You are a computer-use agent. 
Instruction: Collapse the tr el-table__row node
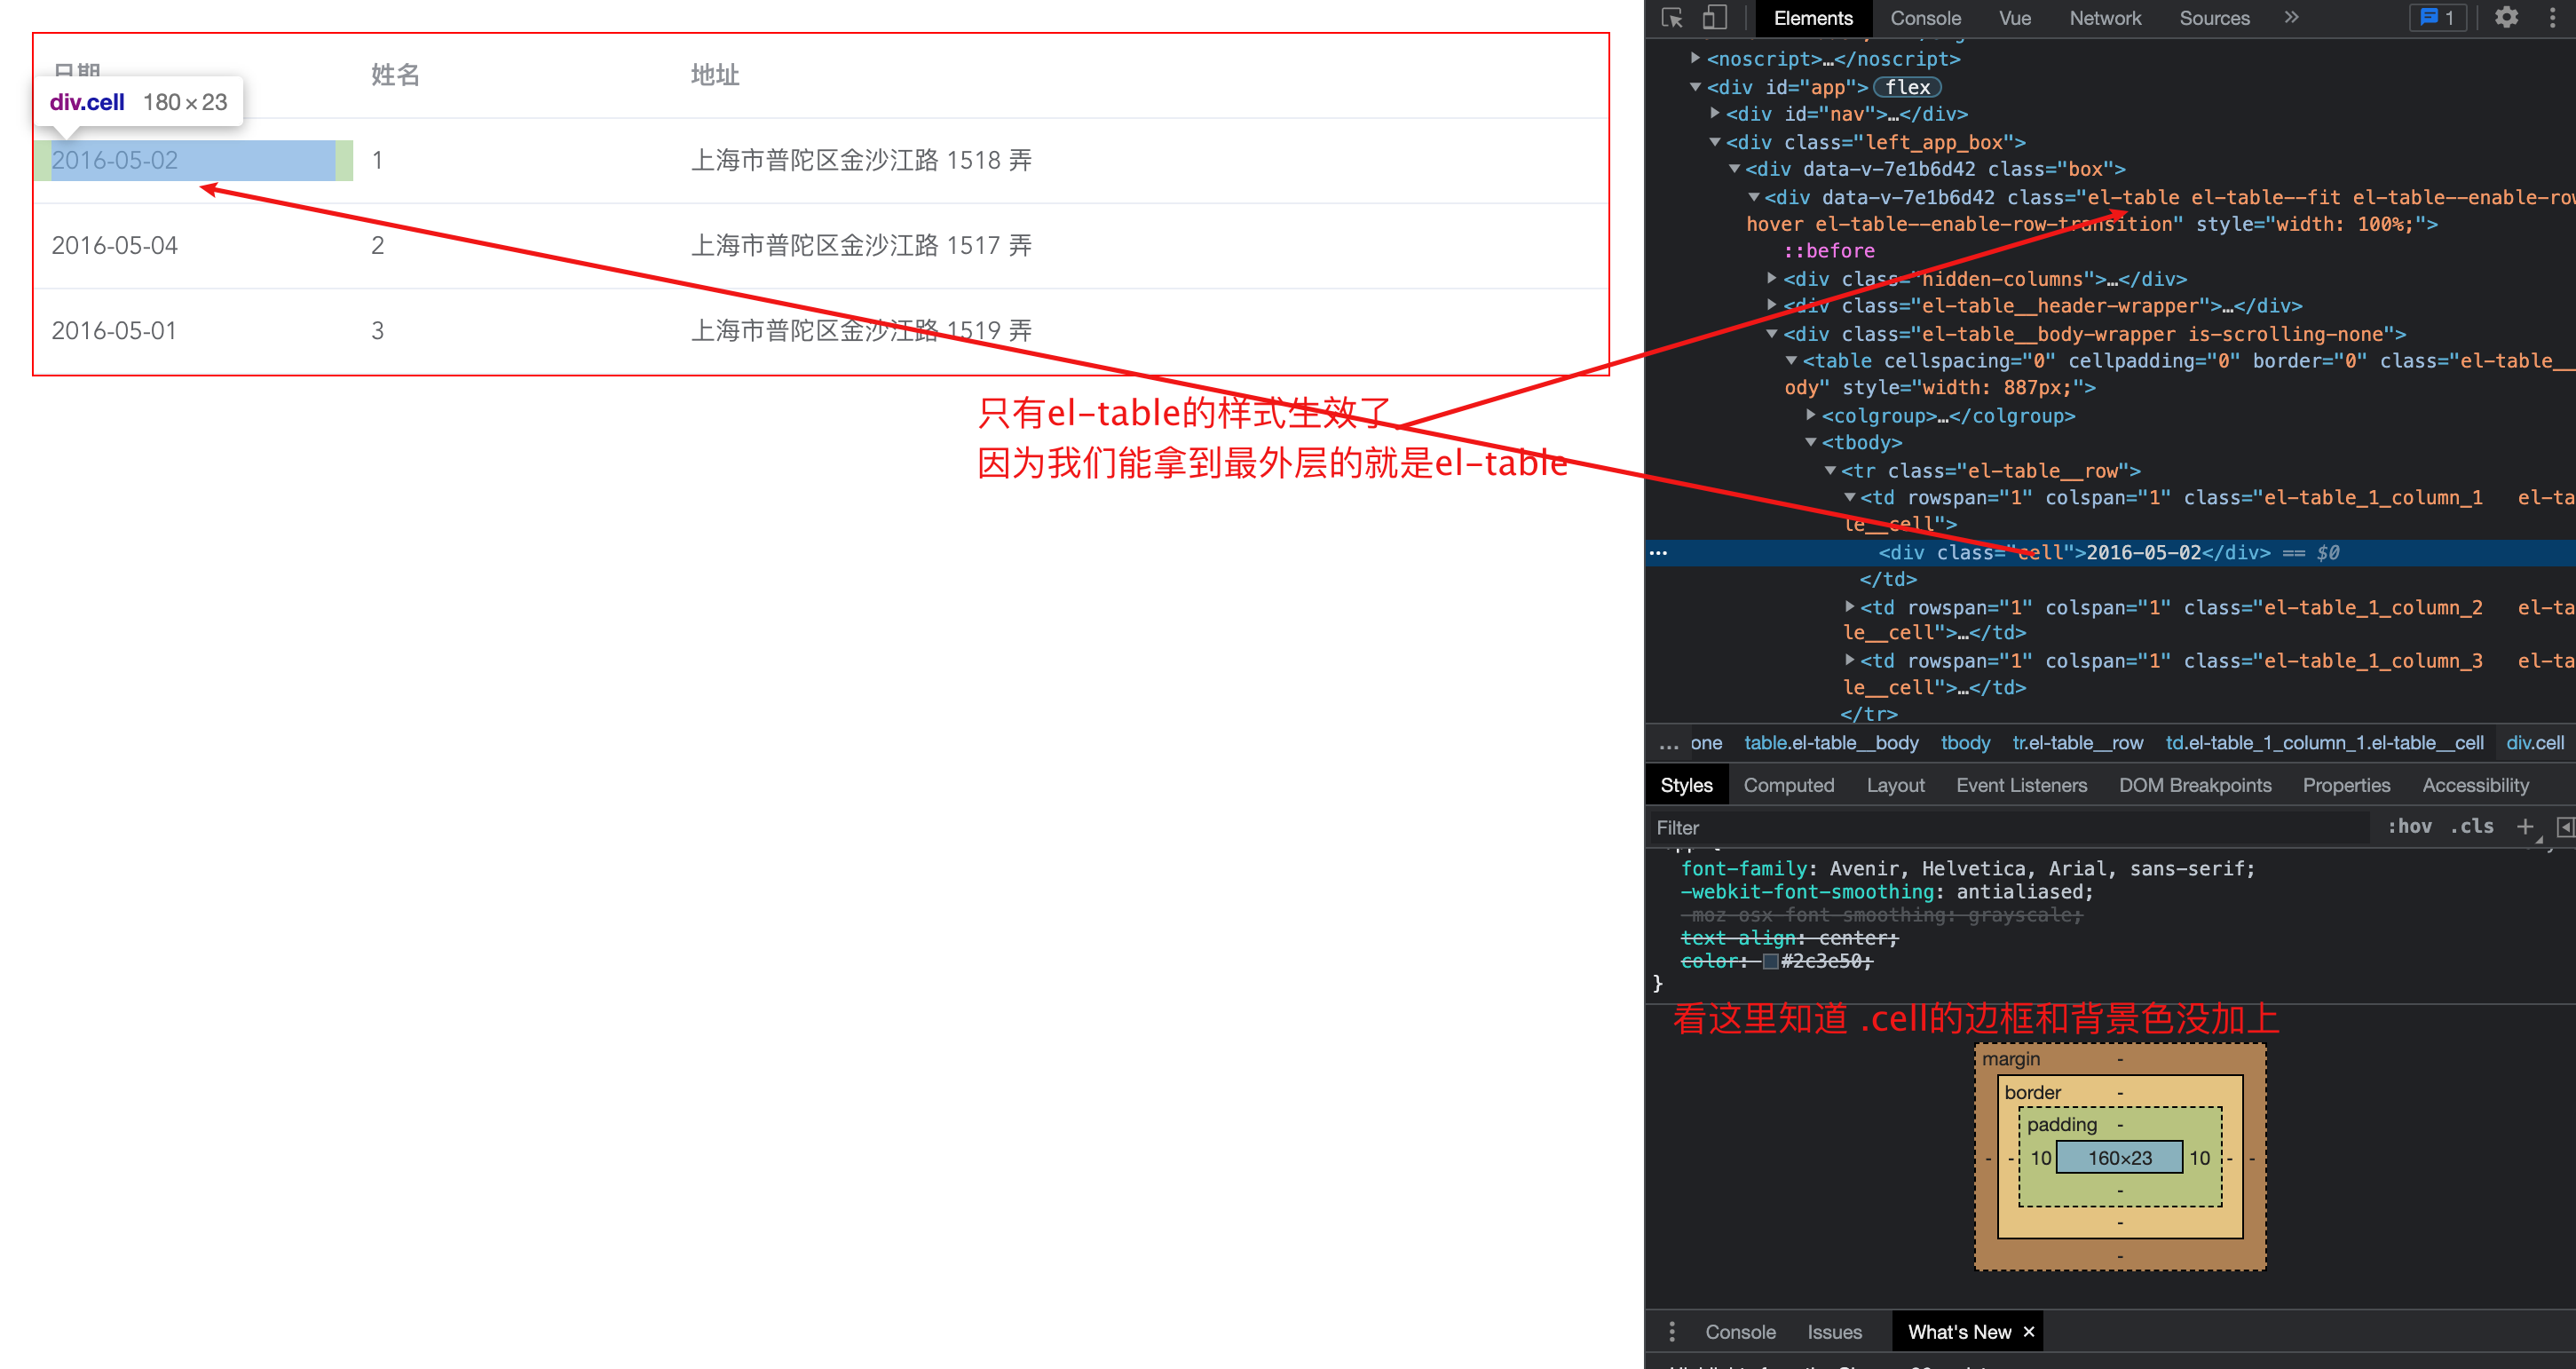pos(1830,470)
